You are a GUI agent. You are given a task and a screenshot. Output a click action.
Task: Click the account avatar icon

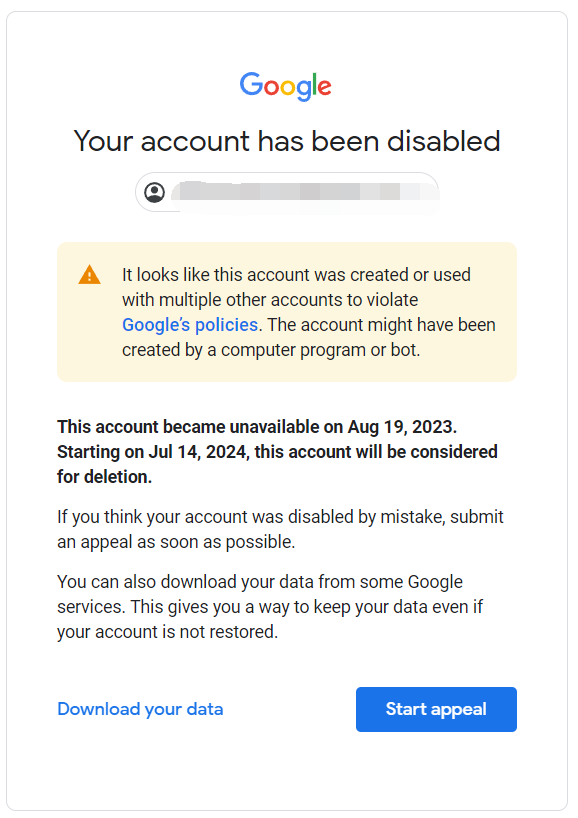[x=154, y=192]
